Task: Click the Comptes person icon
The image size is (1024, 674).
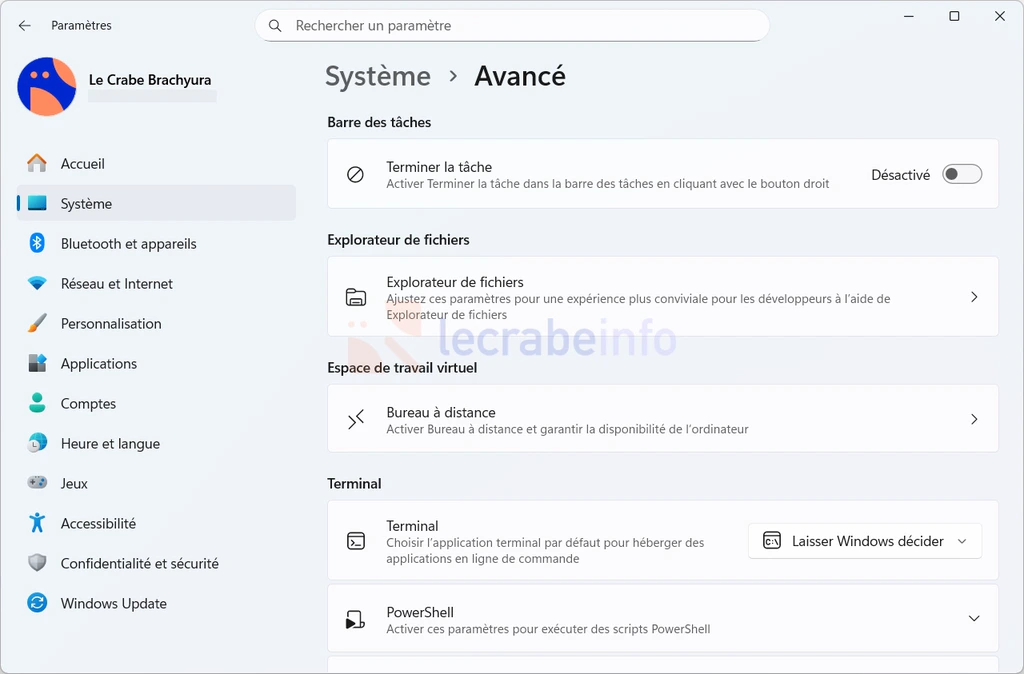Action: [37, 403]
